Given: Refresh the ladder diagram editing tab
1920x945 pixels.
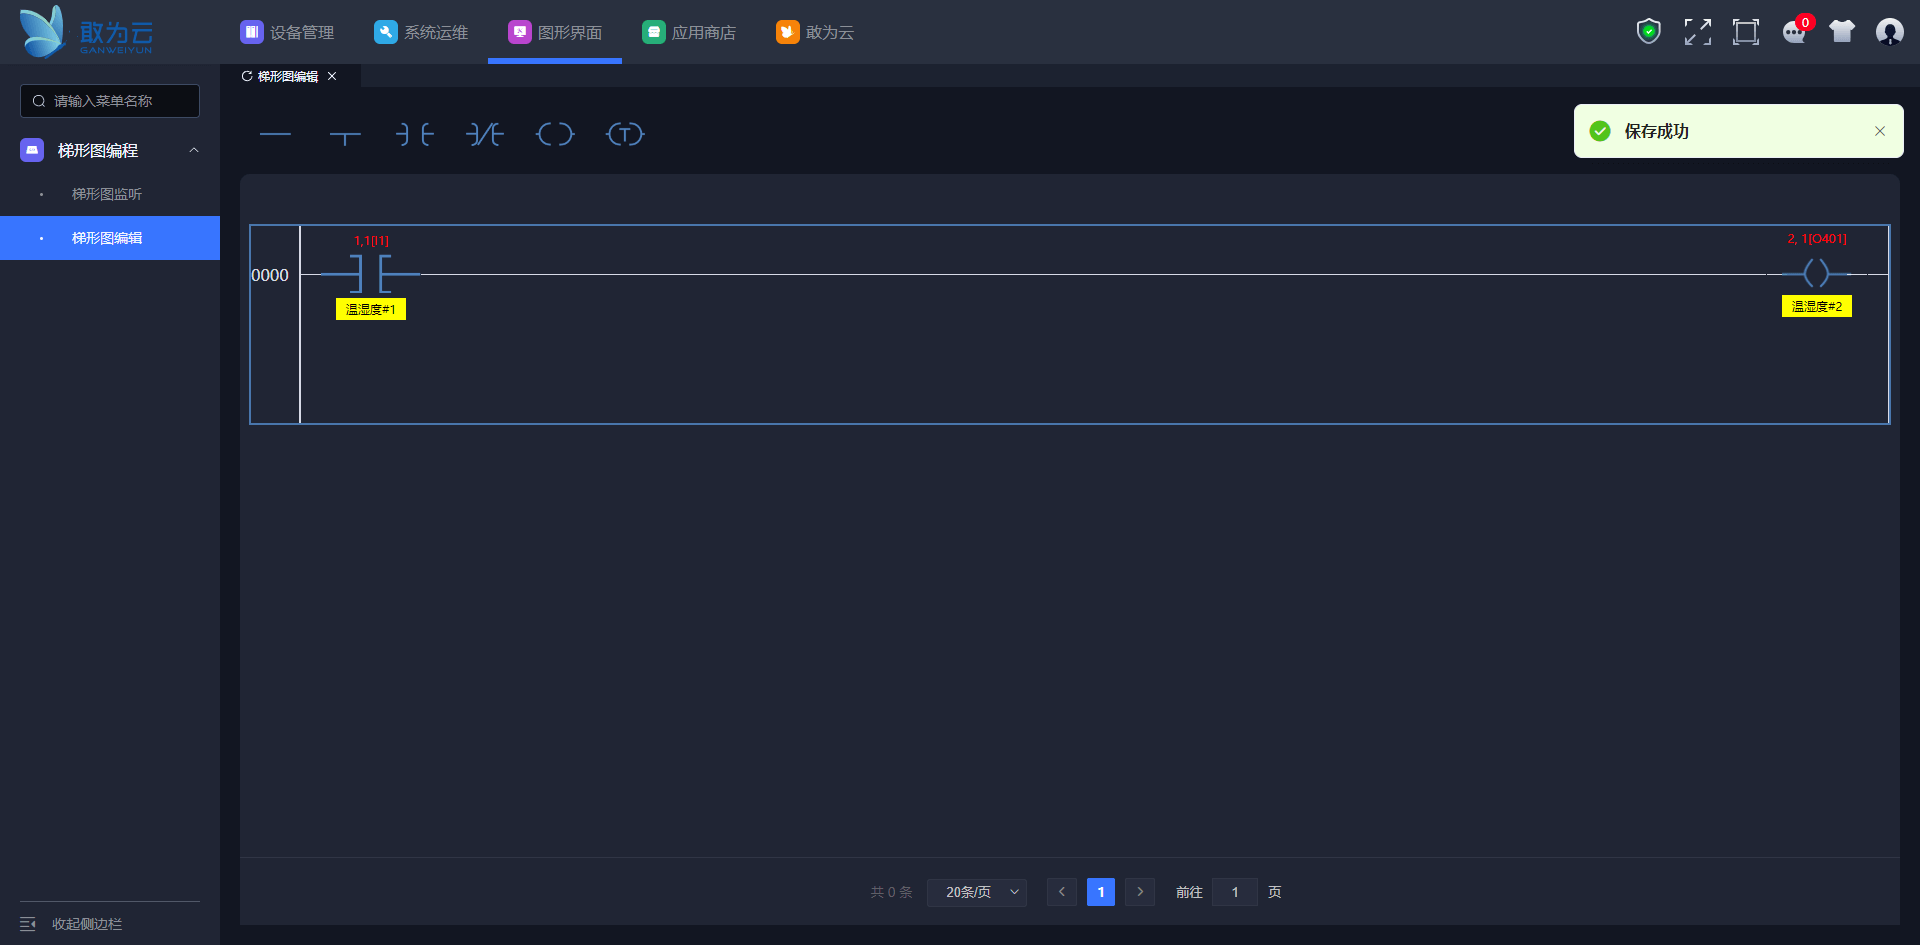Looking at the screenshot, I should tap(247, 76).
